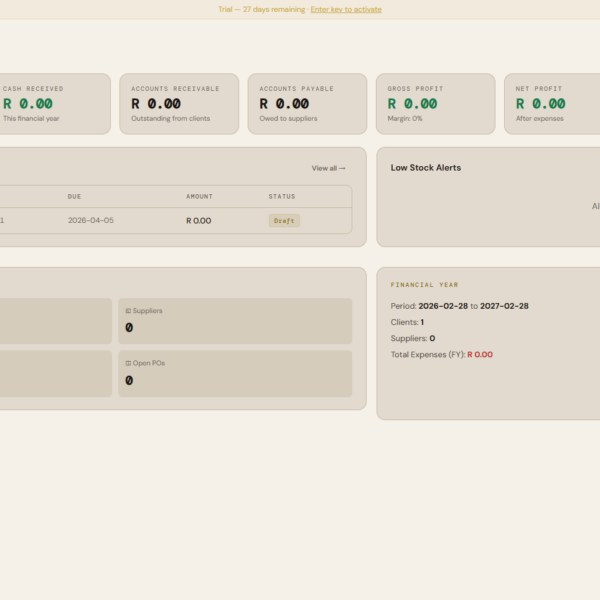Image resolution: width=600 pixels, height=600 pixels.
Task: Click 'This financial year' text
Action: (31, 119)
